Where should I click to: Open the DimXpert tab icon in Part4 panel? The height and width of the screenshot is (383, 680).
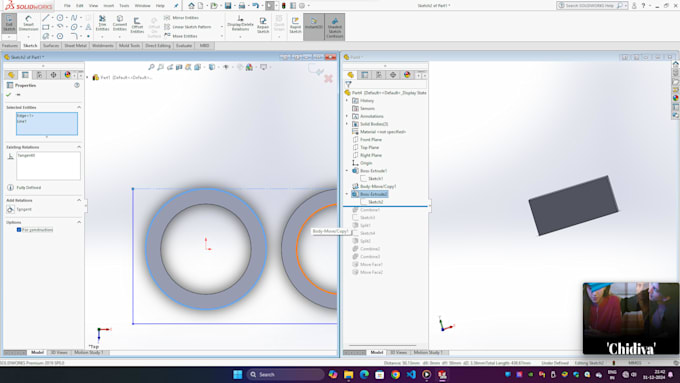tap(393, 75)
